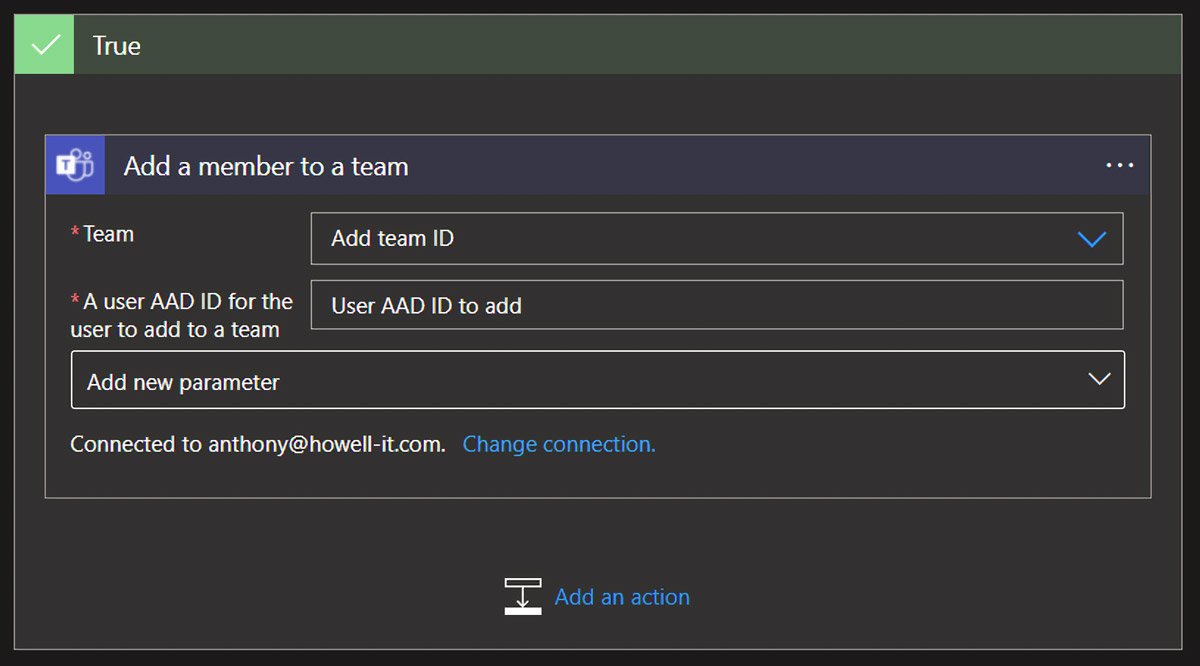
Task: Click the Add an action link
Action: (x=622, y=597)
